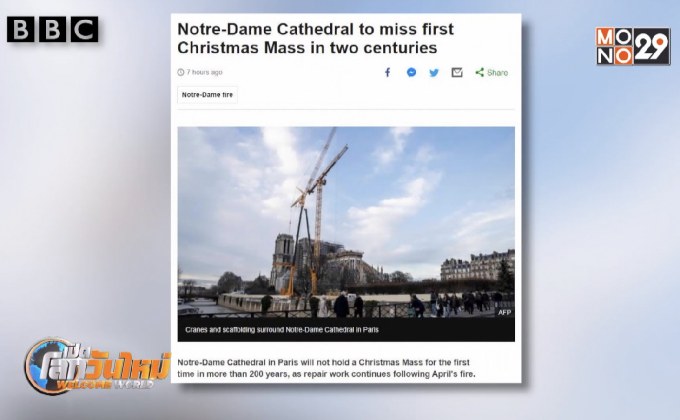Select the article's opening paragraph text
Screen dimensions: 680x420
click(x=326, y=368)
